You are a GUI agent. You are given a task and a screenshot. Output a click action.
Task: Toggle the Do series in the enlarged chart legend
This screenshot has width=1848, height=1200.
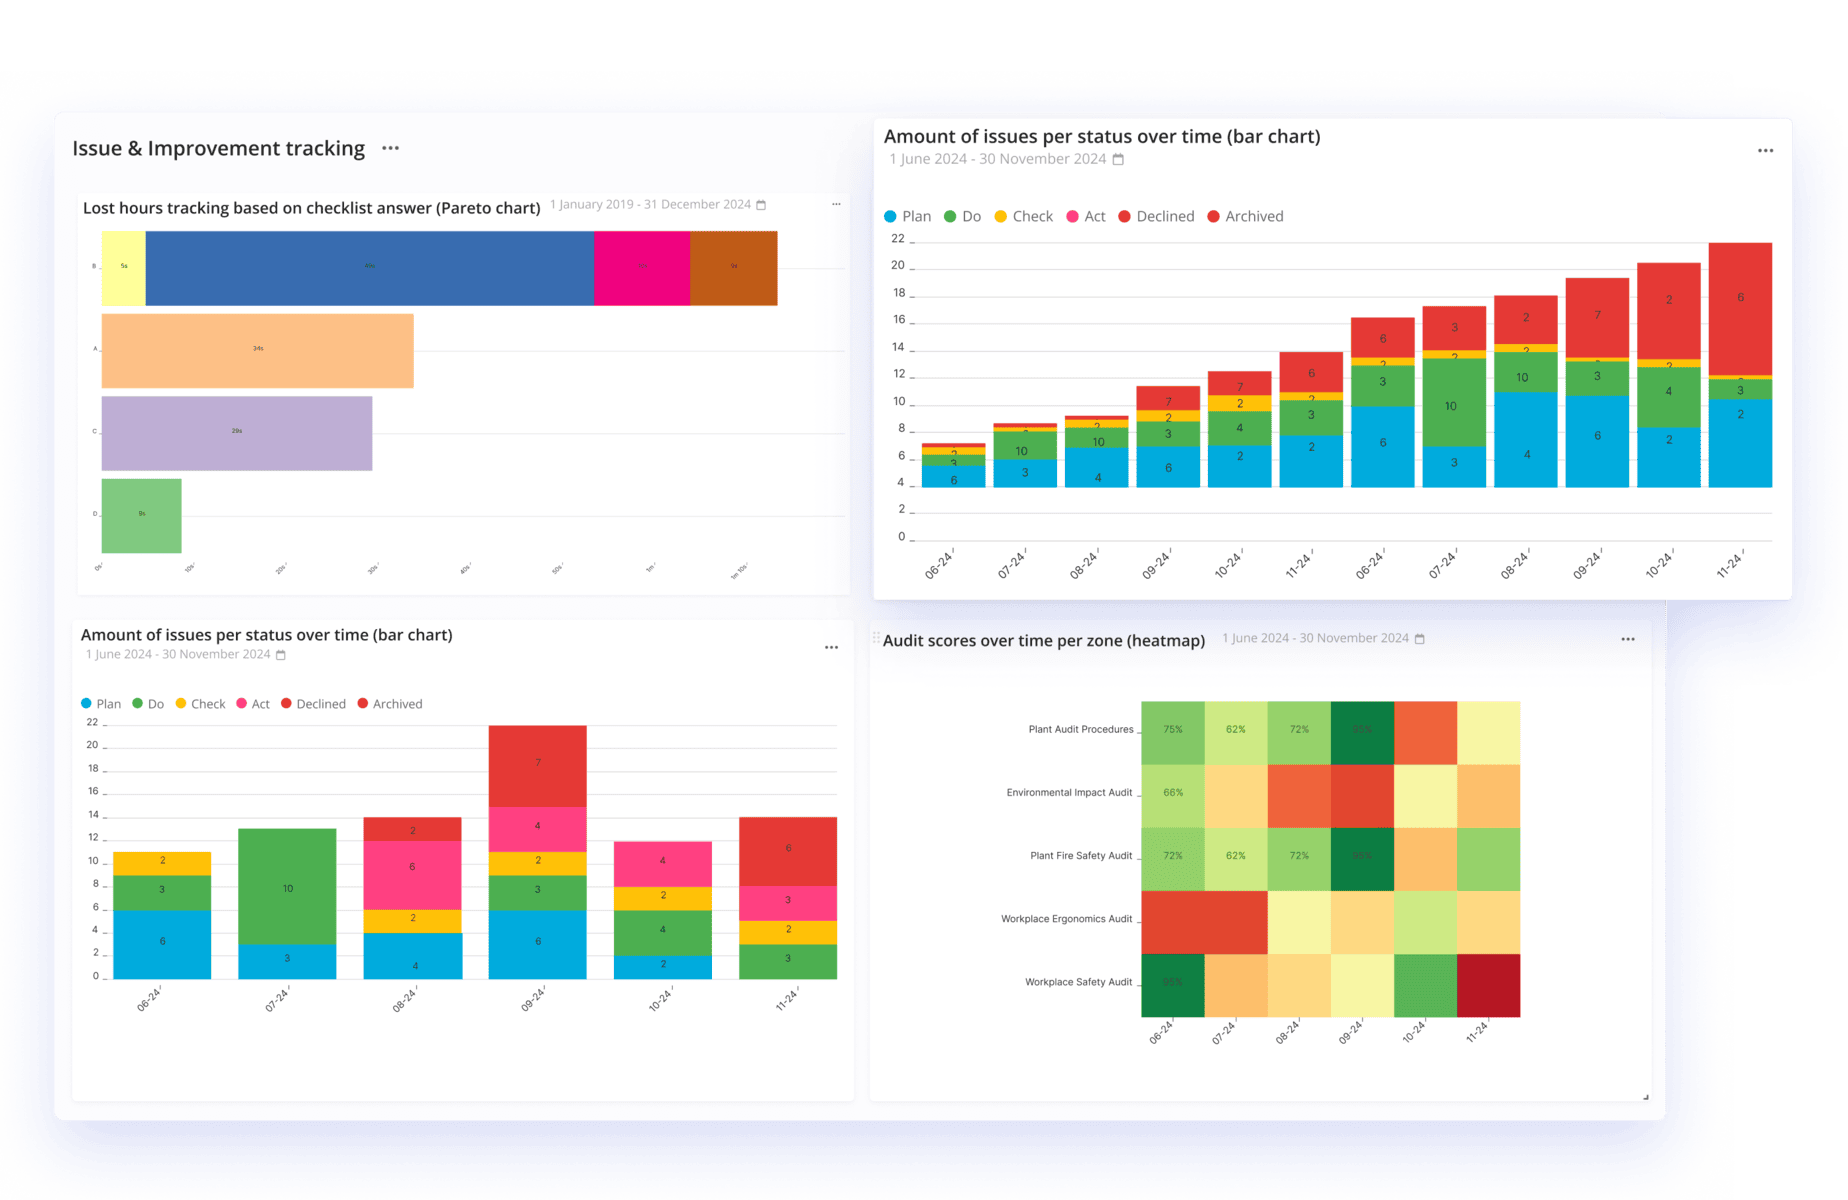tap(962, 216)
